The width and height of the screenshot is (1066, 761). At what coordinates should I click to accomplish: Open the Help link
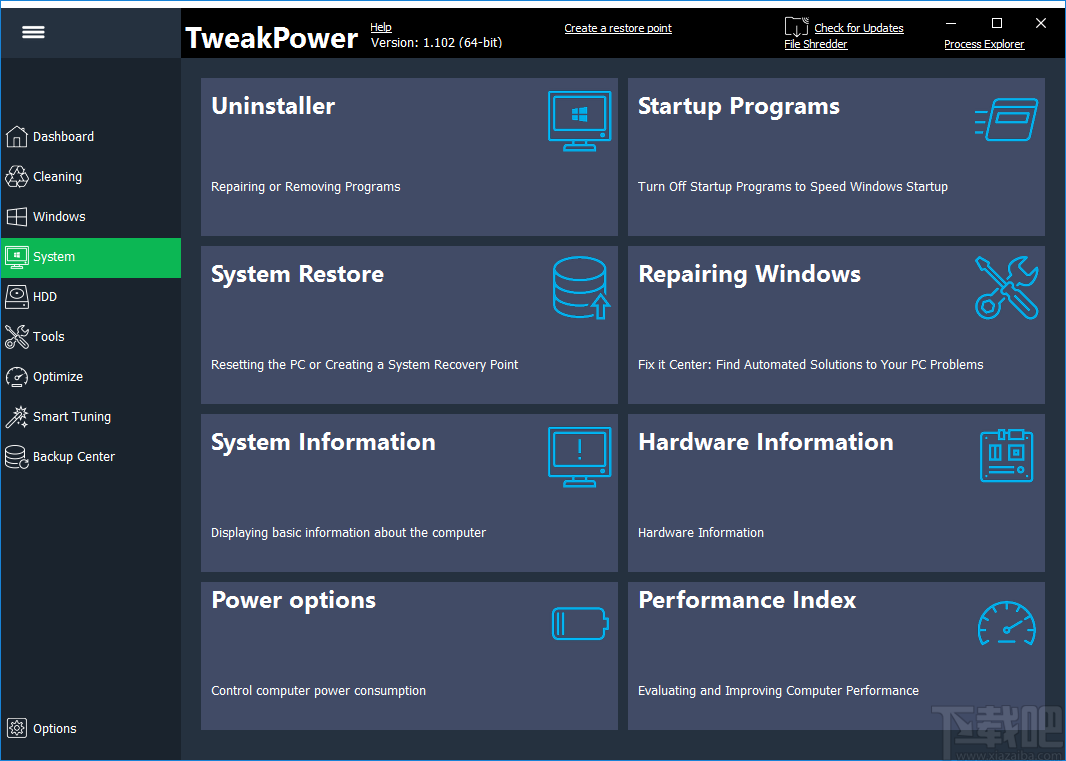click(x=381, y=27)
